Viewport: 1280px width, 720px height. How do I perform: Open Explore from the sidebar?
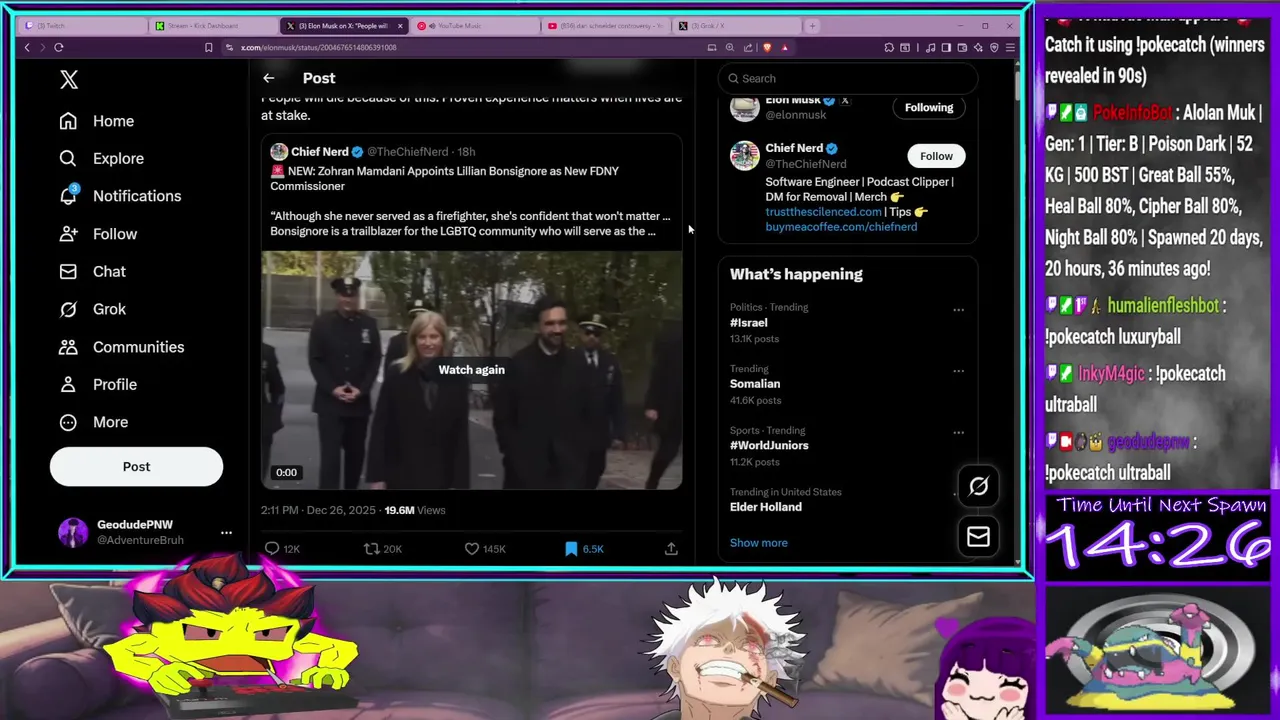101,158
